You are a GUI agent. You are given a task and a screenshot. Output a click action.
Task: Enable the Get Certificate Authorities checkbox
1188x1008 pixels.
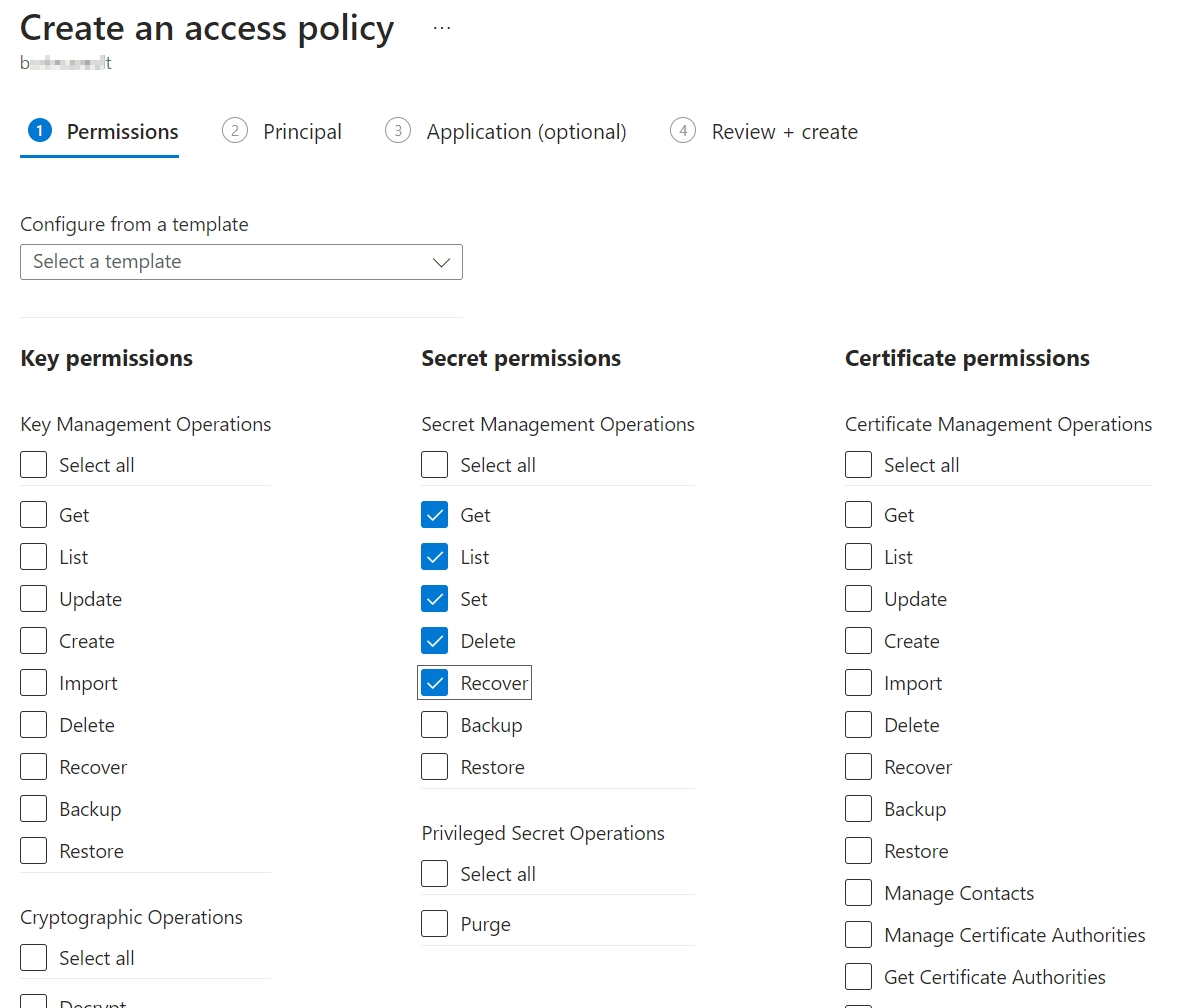[858, 977]
